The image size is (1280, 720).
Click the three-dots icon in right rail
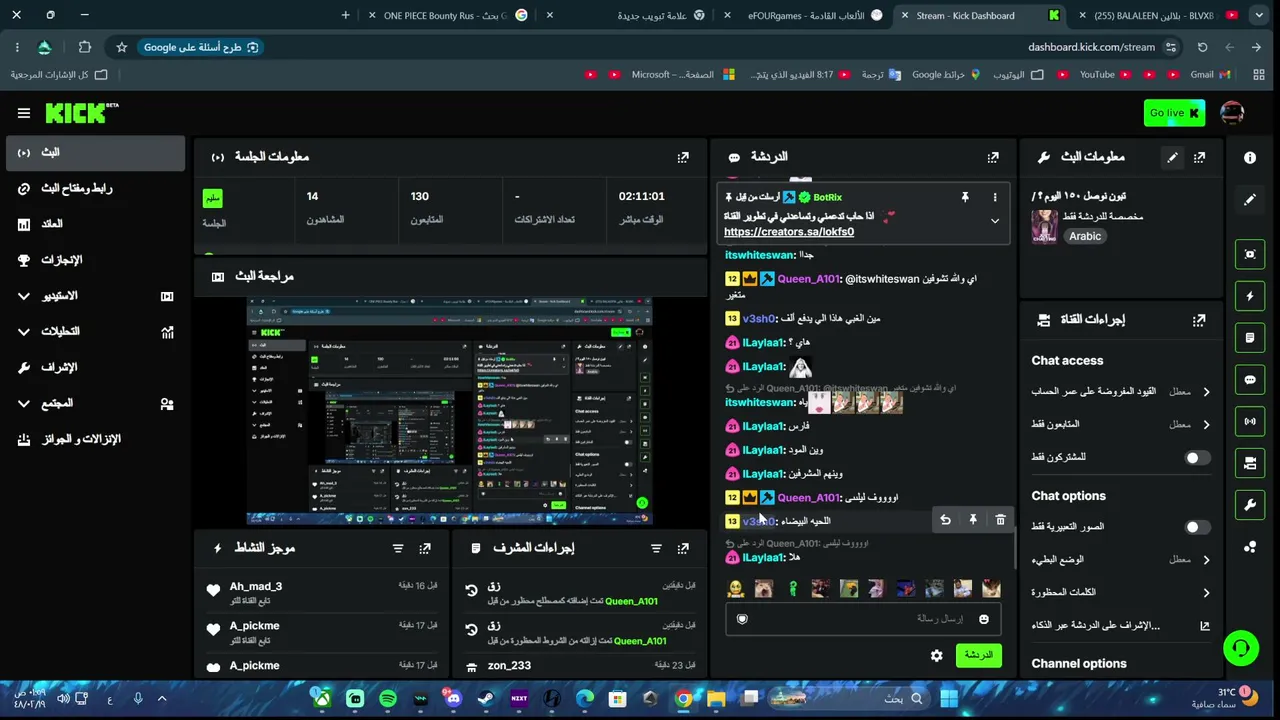(1250, 547)
